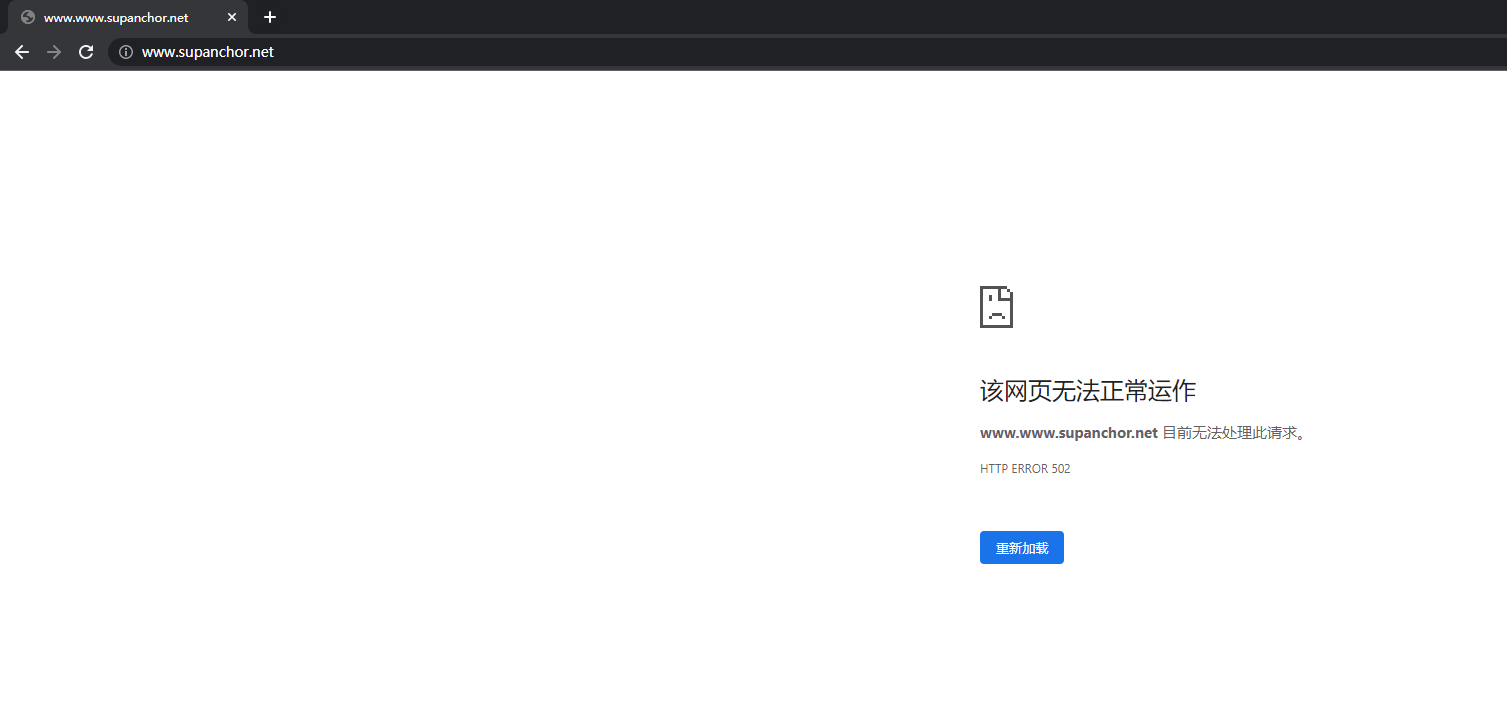
Task: Click the word HTTP in the error code
Action: [x=994, y=469]
